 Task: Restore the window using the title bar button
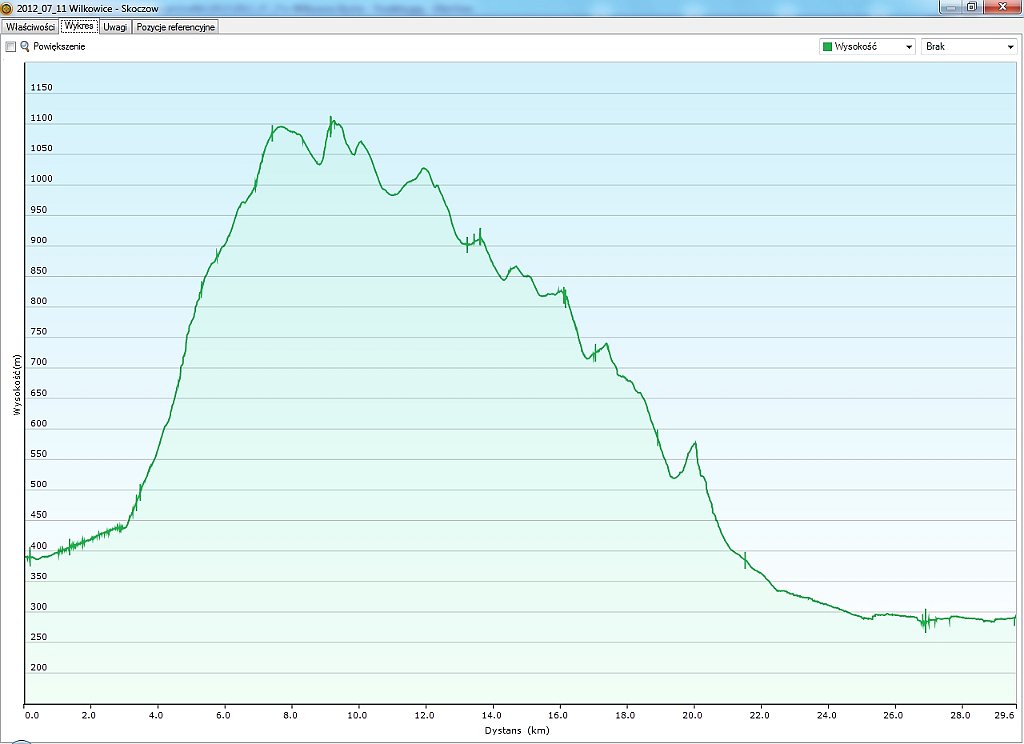tap(971, 7)
